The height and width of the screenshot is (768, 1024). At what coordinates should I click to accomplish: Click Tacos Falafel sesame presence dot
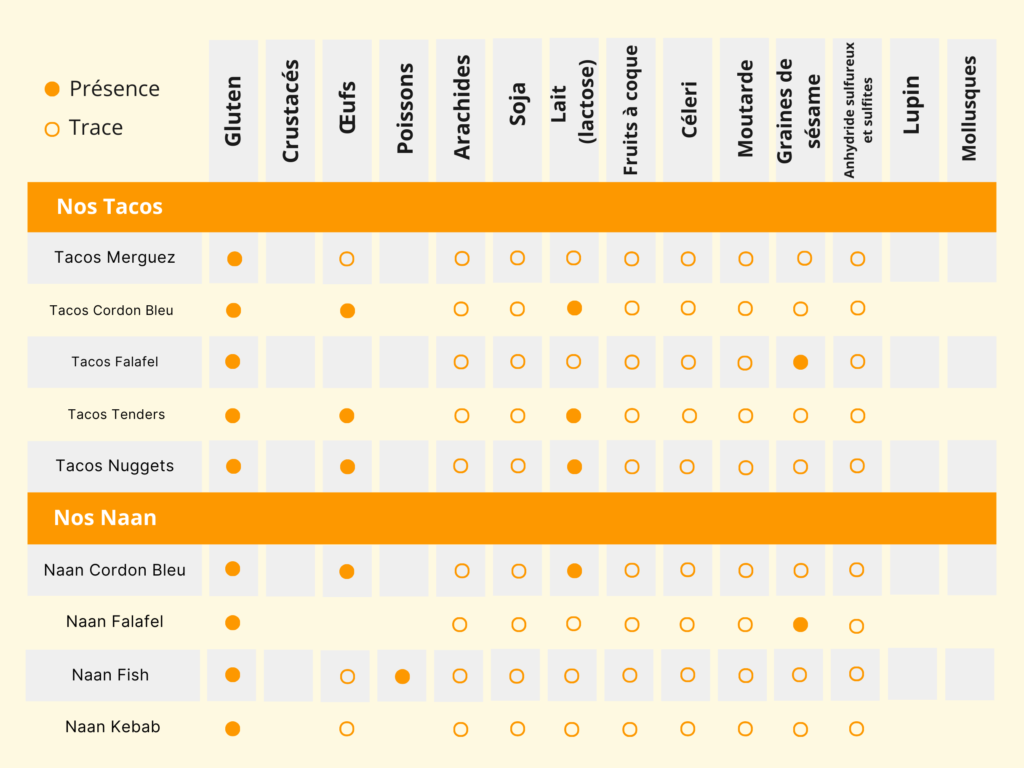click(801, 362)
